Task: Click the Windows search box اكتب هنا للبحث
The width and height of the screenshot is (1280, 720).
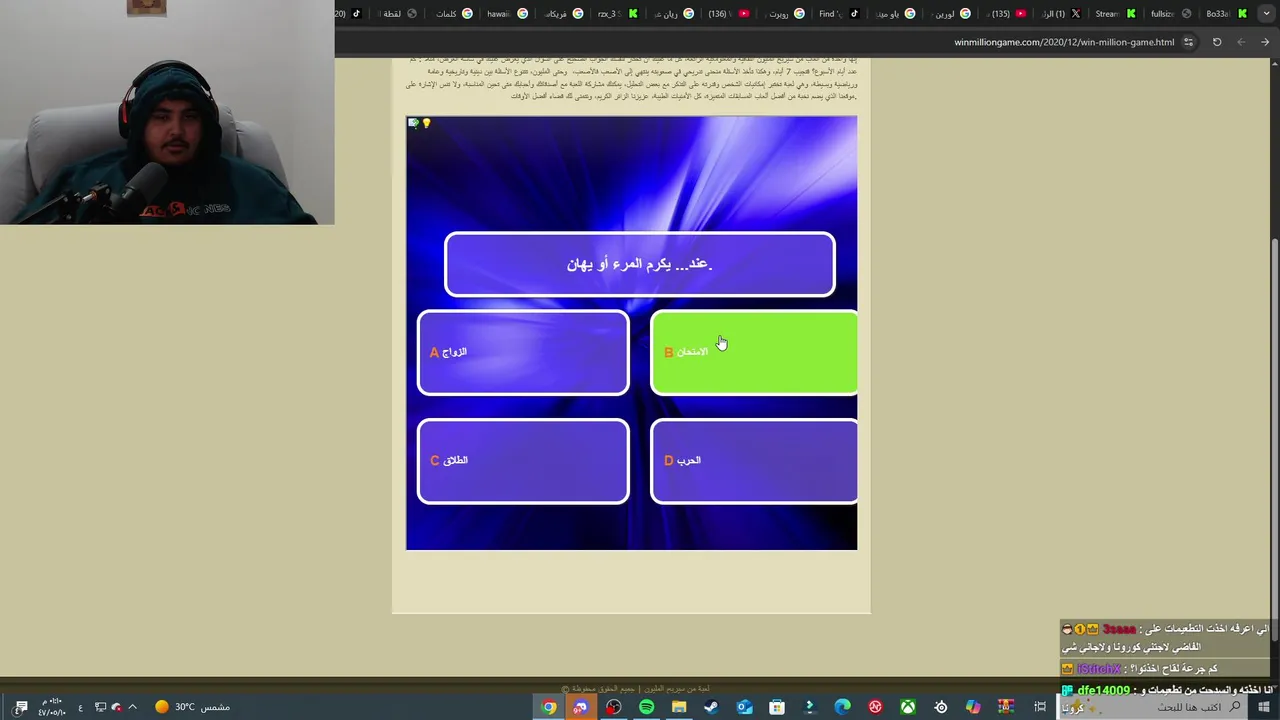Action: tap(1154, 707)
